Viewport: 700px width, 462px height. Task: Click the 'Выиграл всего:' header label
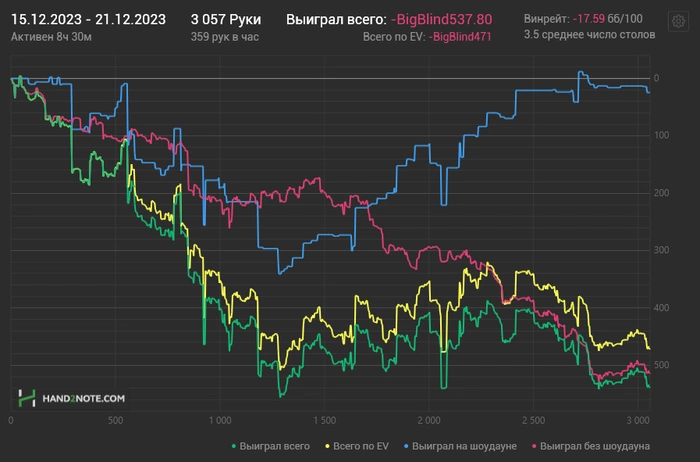tap(336, 20)
